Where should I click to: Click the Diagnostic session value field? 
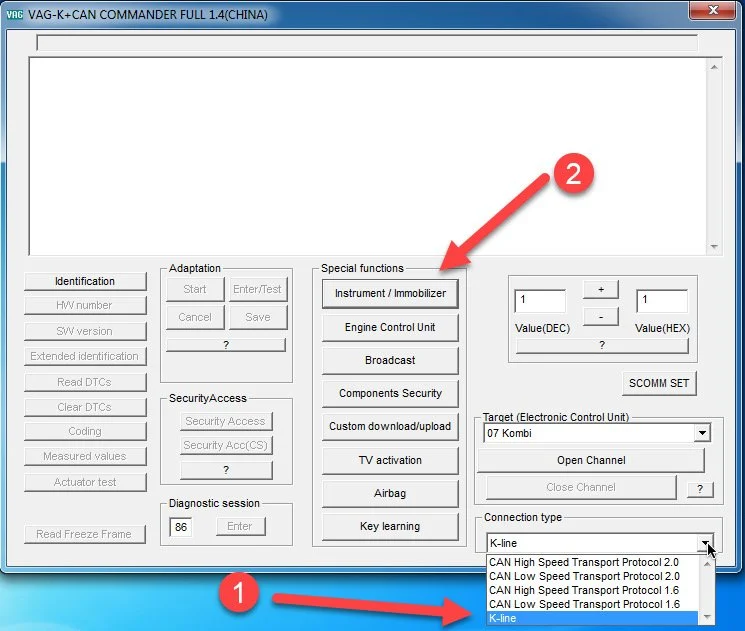pyautogui.click(x=181, y=527)
